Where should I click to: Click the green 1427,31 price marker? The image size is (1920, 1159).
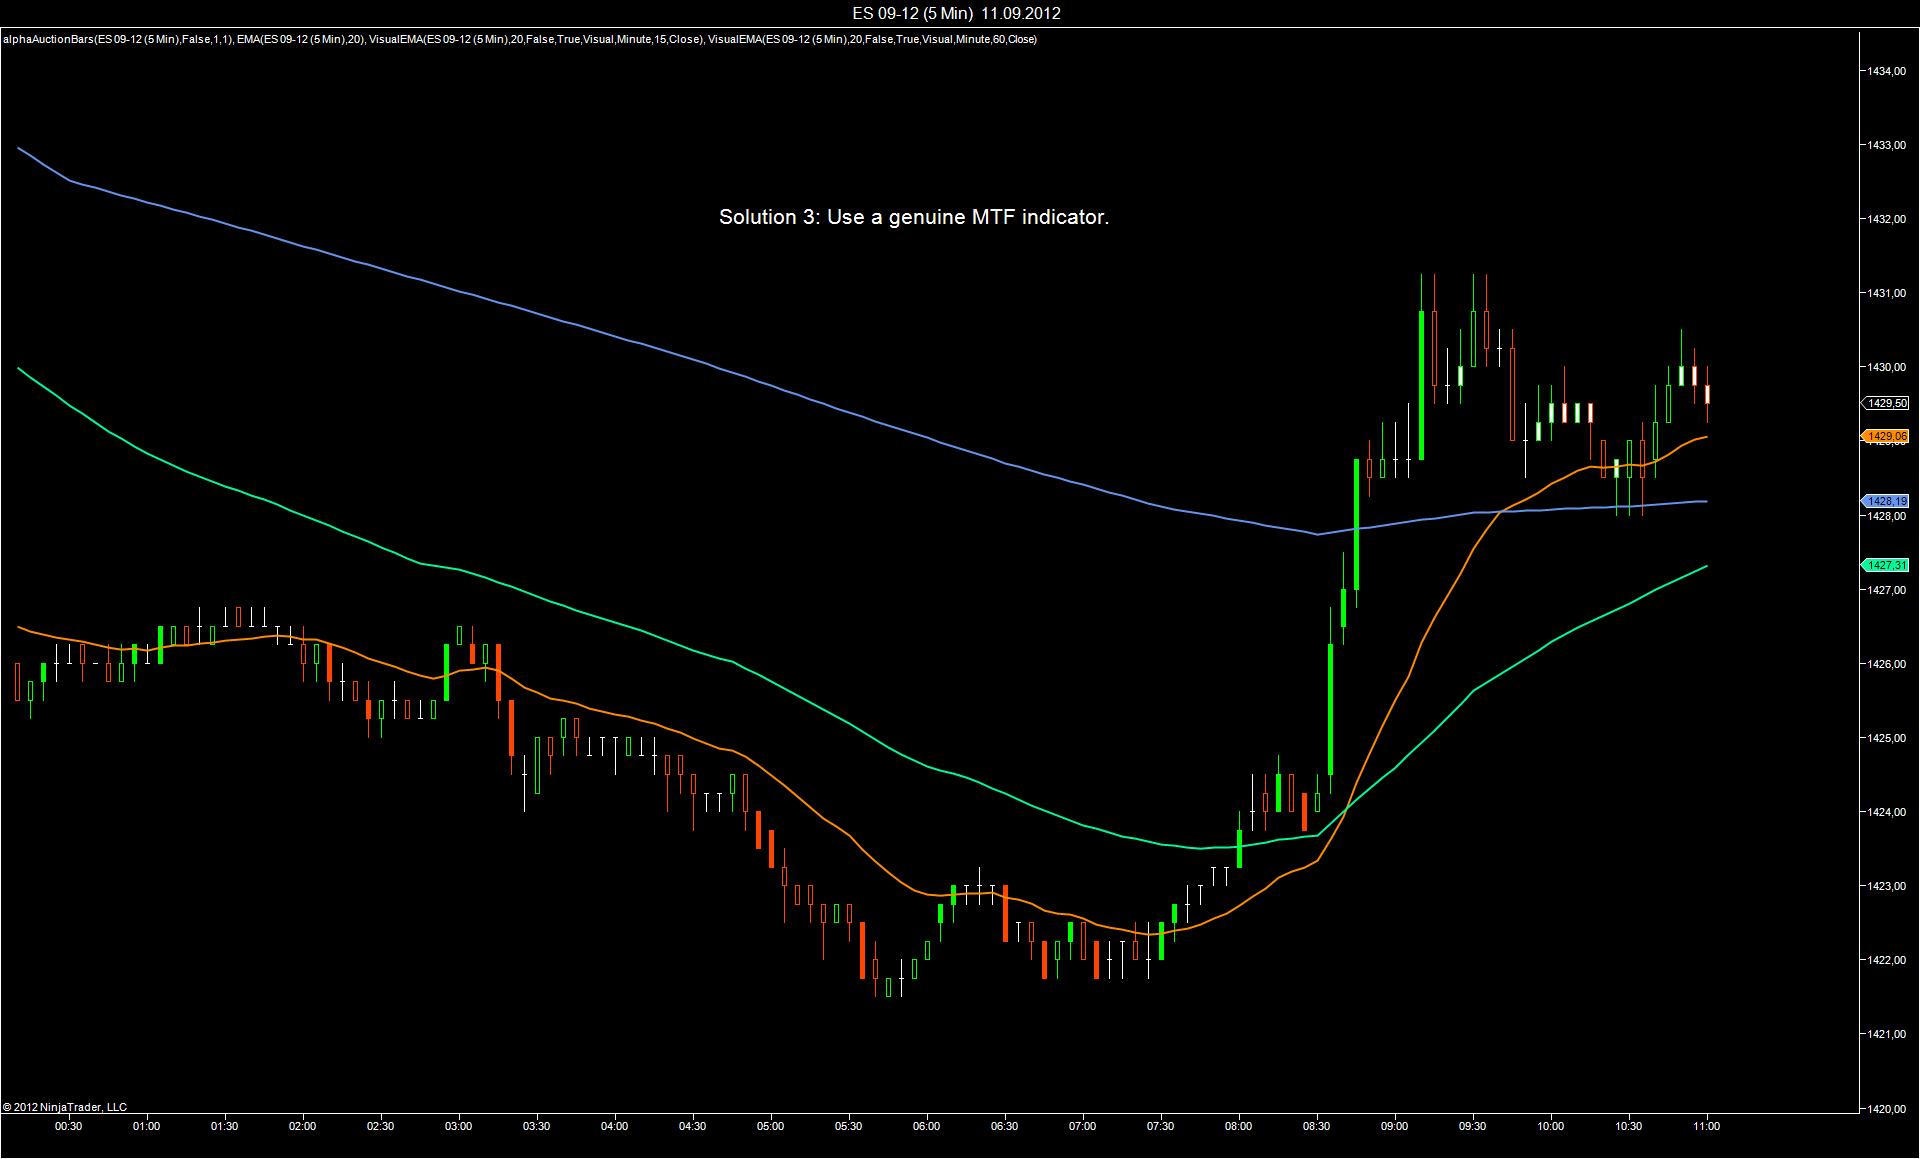click(1886, 565)
